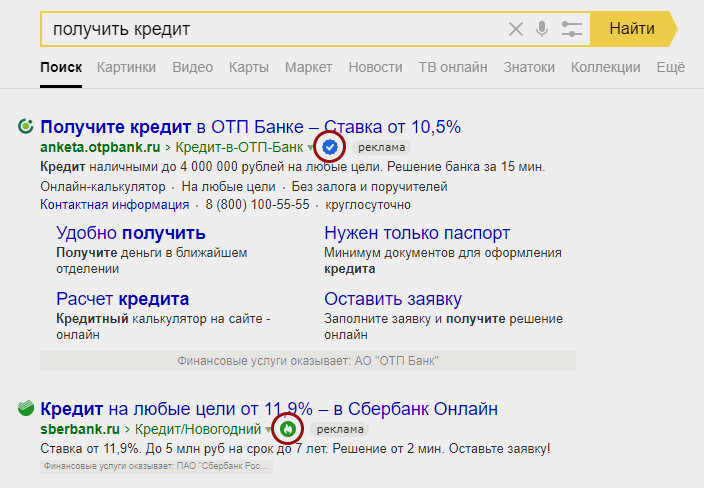The width and height of the screenshot is (704, 488).
Task: Open the ТВ онлайн tab
Action: [453, 67]
